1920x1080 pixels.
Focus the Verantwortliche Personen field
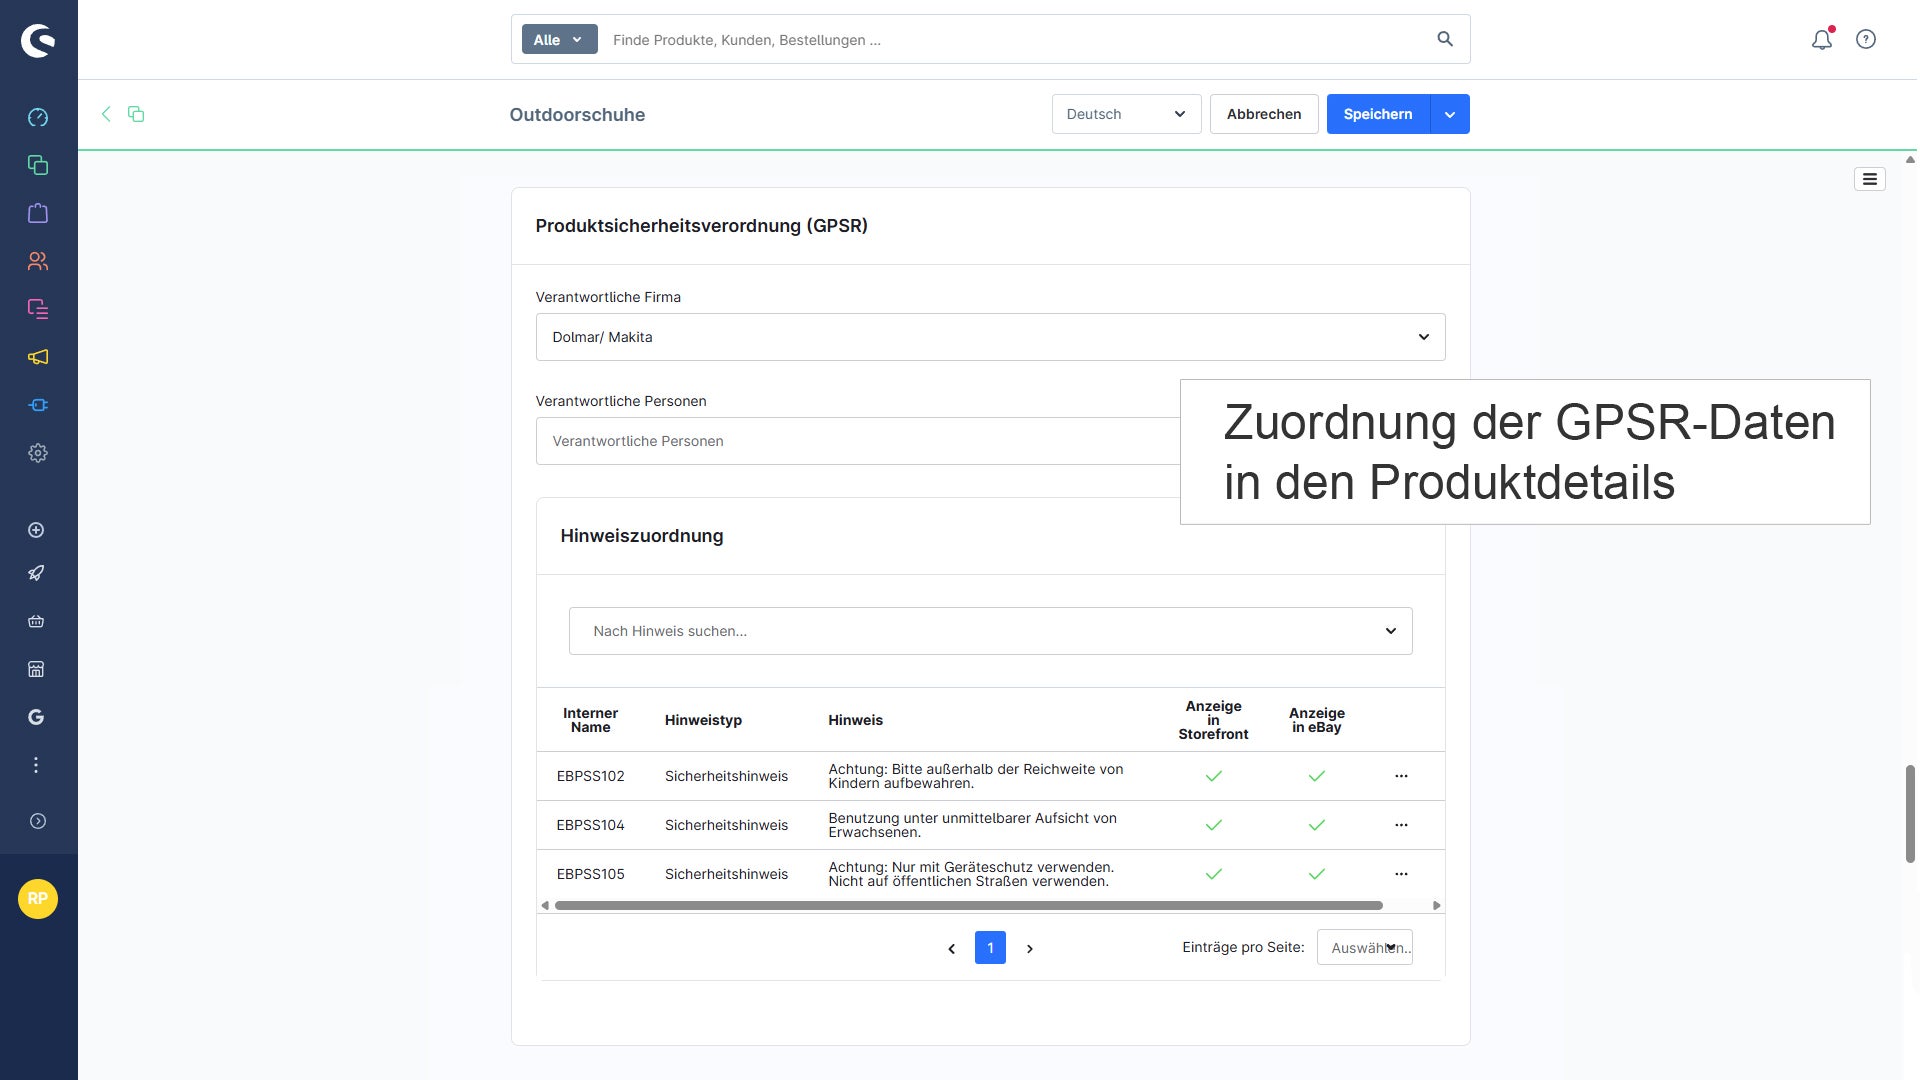pos(858,441)
